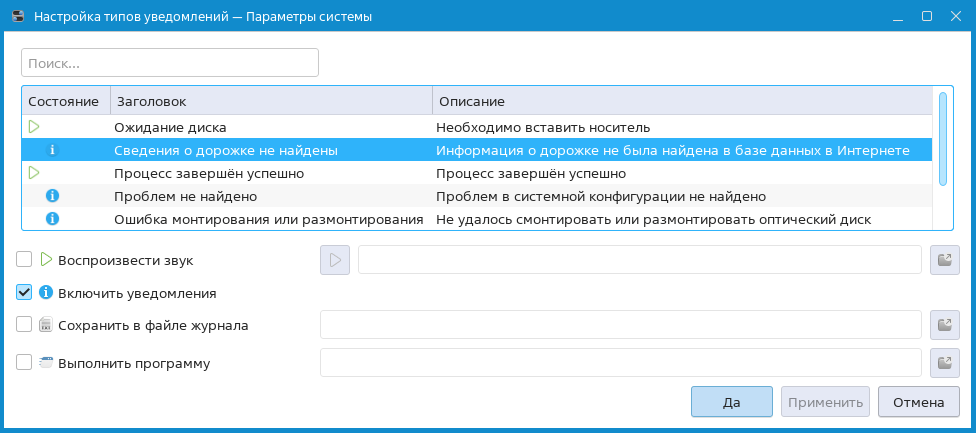Click the event list vertical scrollbar
This screenshot has width=976, height=433.
tap(942, 138)
